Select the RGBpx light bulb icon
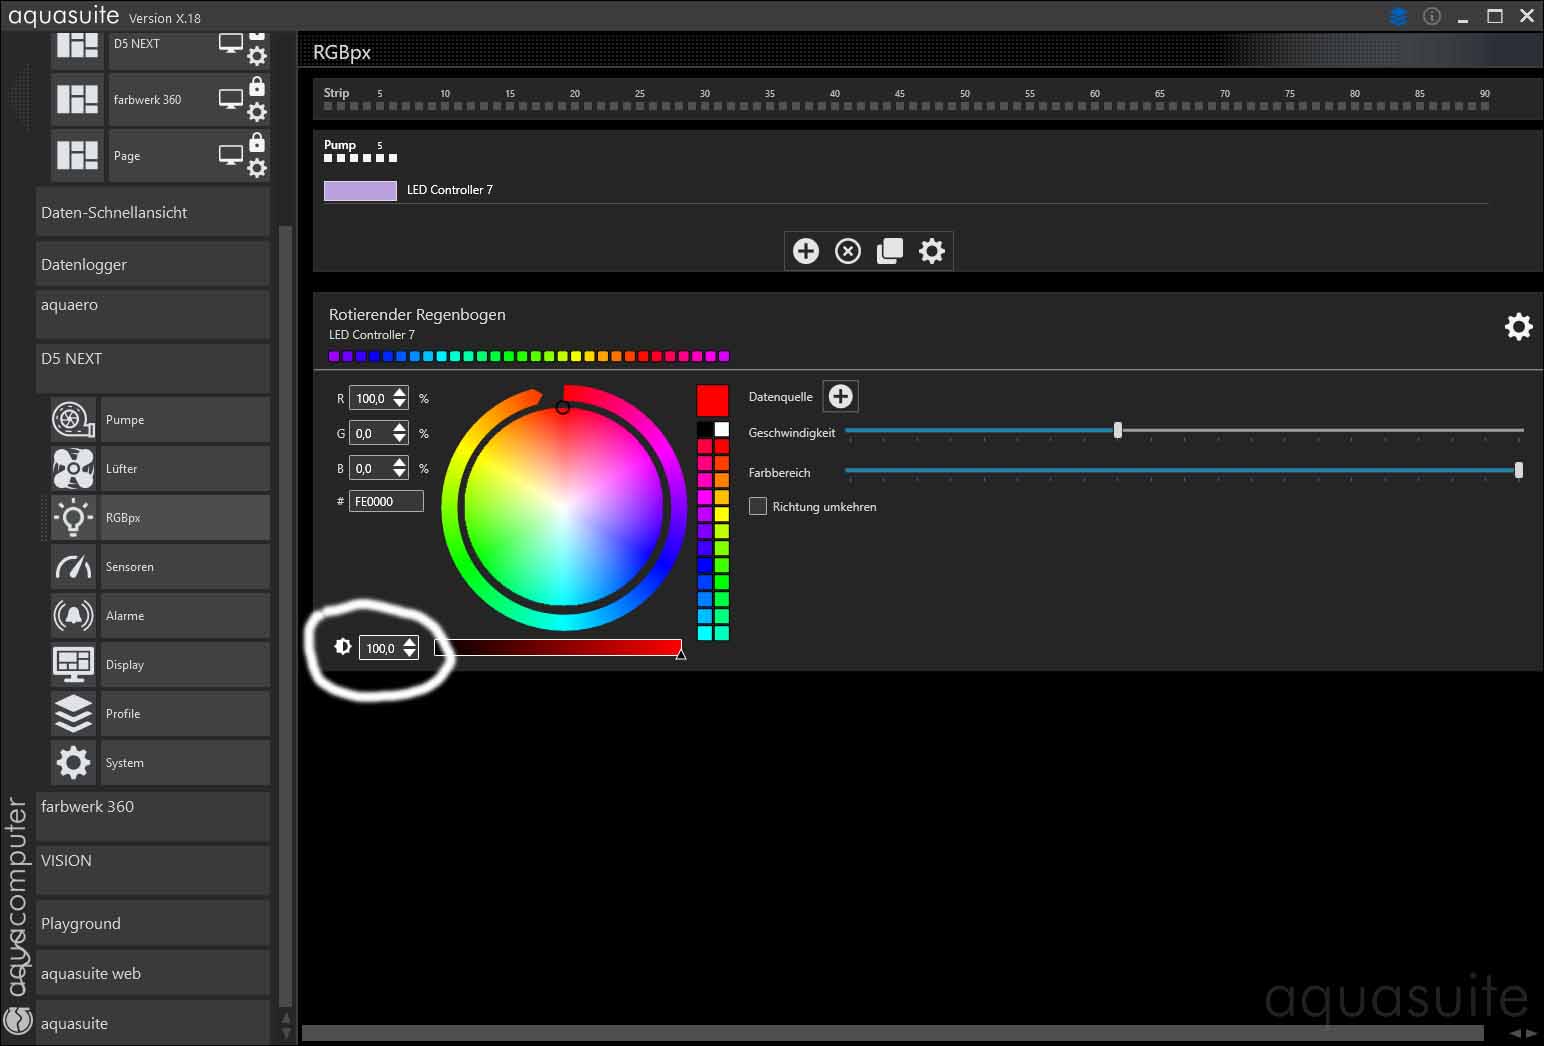This screenshot has height=1046, width=1544. (x=73, y=518)
